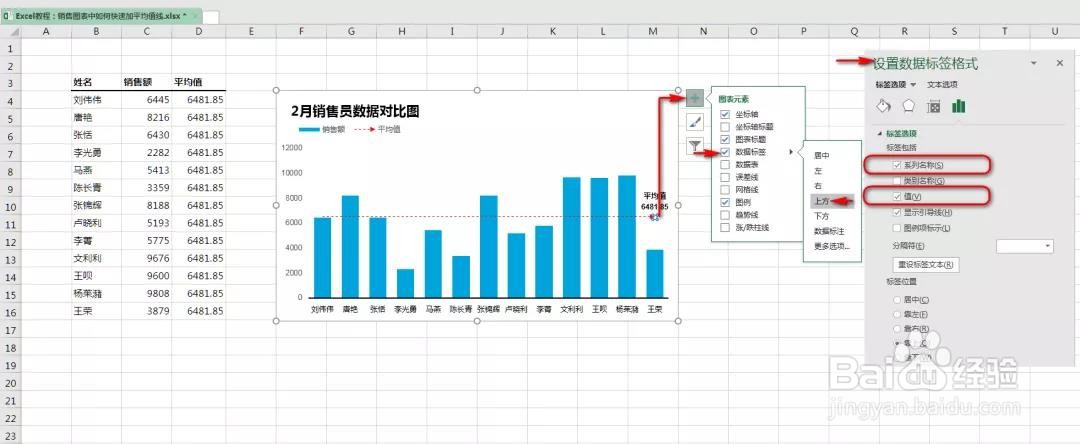
Task: Switch to the 文本选项 tab
Action: [x=942, y=85]
